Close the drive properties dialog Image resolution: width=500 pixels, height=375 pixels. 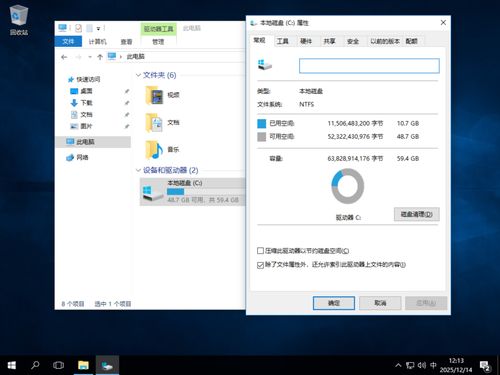pos(443,23)
